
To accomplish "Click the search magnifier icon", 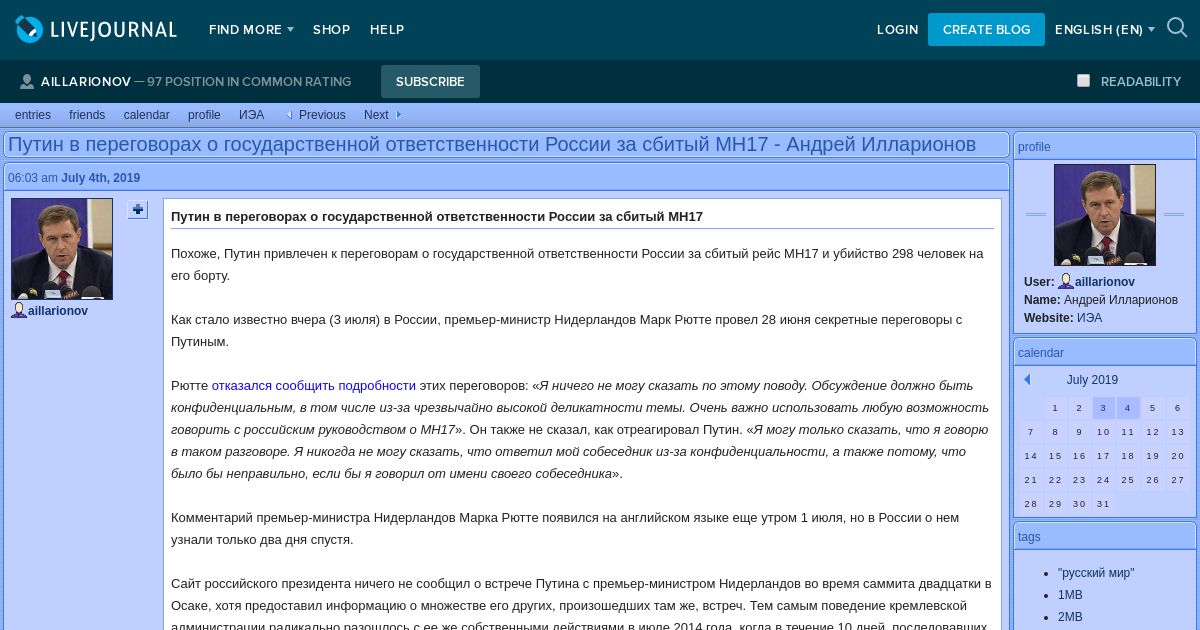I will click(1177, 28).
